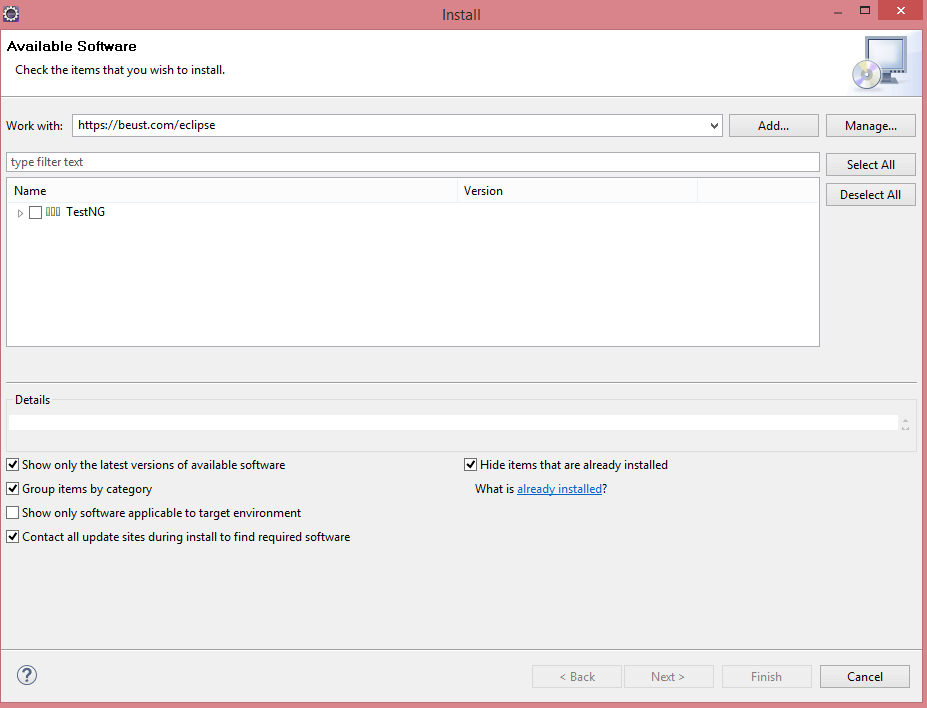Screen dimensions: 927x708
Task: Click the Name column header
Action: pos(232,191)
